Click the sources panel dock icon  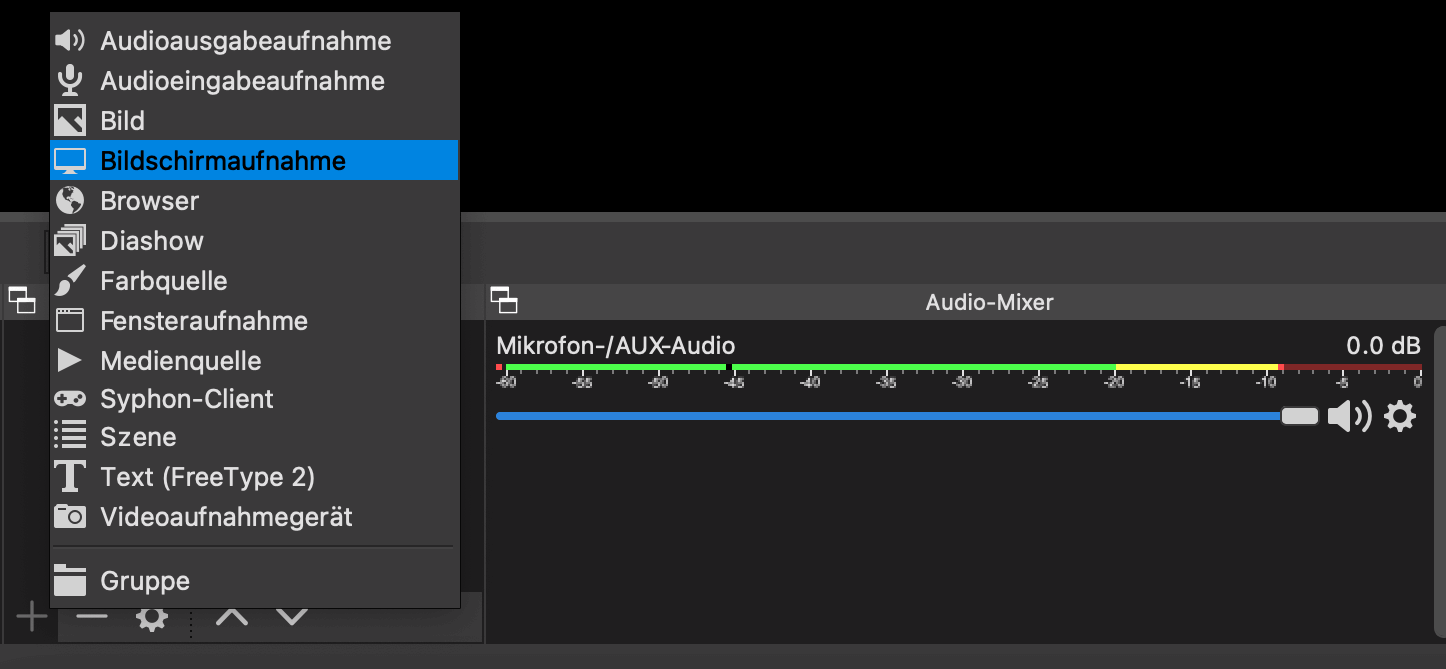[24, 299]
